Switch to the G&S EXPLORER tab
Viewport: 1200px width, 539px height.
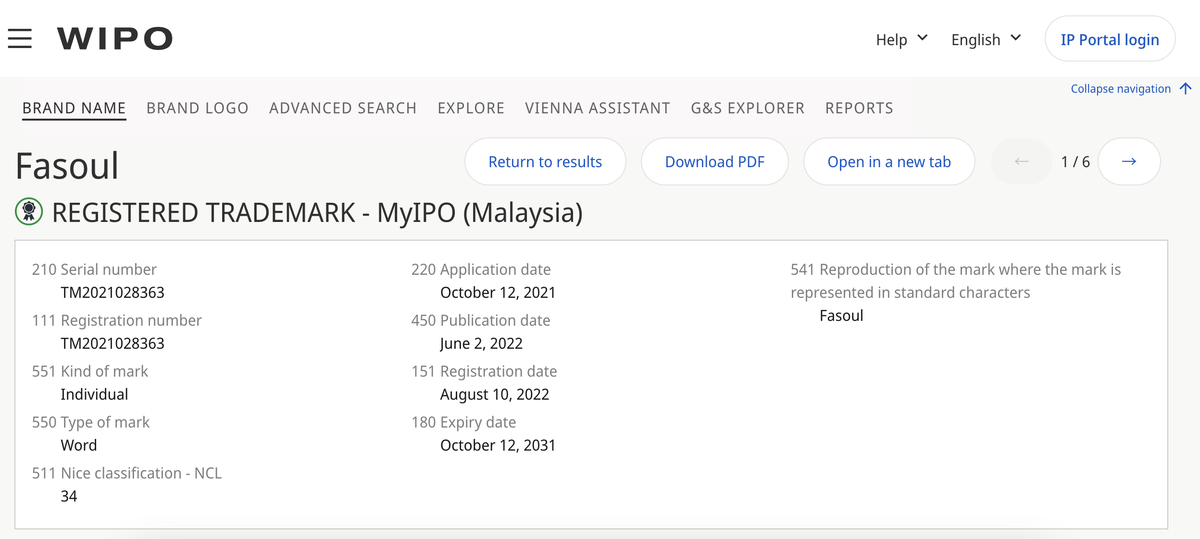click(x=748, y=108)
